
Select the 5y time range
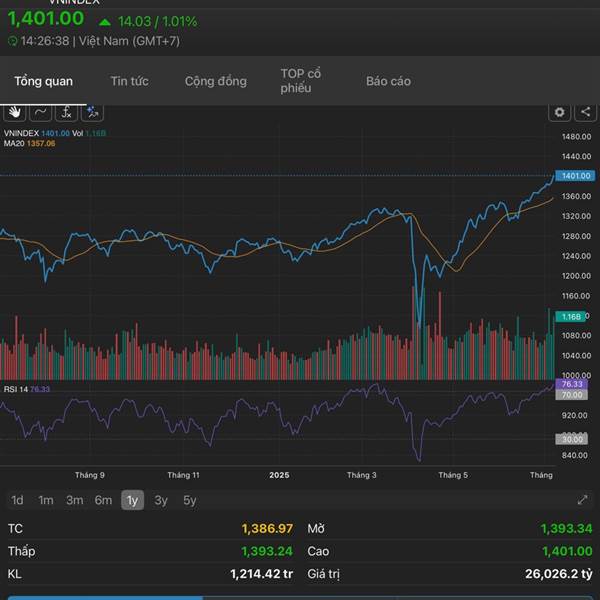click(190, 500)
